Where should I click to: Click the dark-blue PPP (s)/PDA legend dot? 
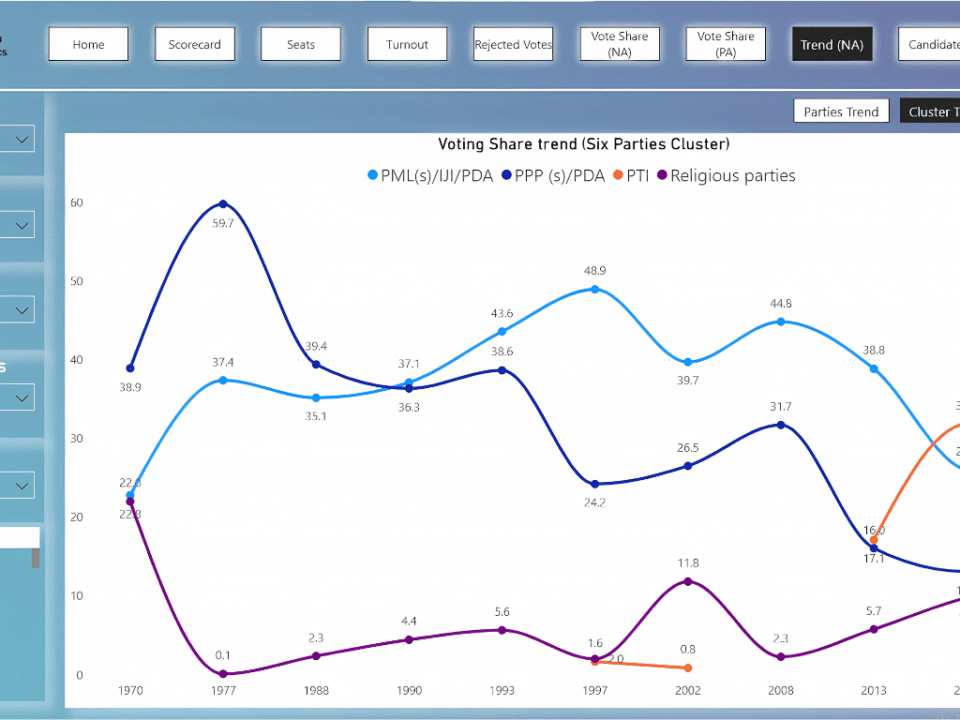pos(508,175)
